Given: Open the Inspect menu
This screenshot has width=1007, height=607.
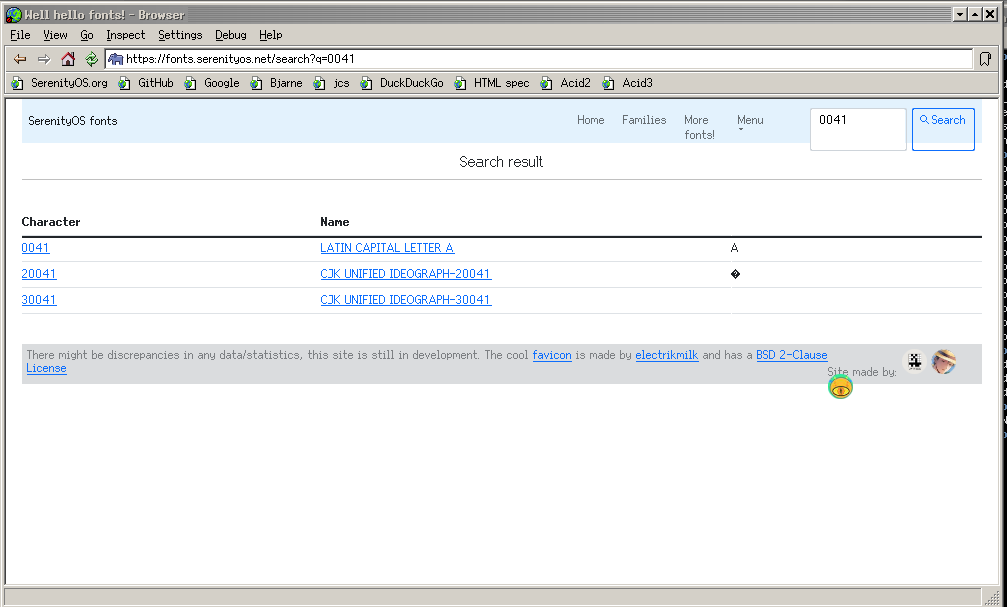Looking at the screenshot, I should point(125,35).
